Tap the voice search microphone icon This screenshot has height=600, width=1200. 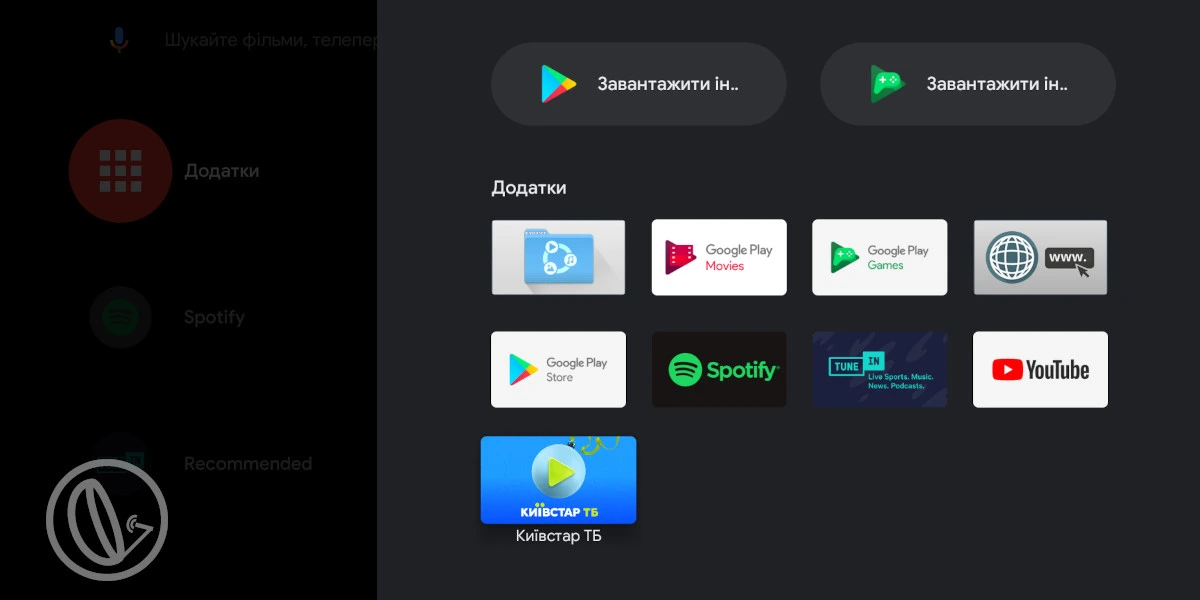tap(119, 40)
